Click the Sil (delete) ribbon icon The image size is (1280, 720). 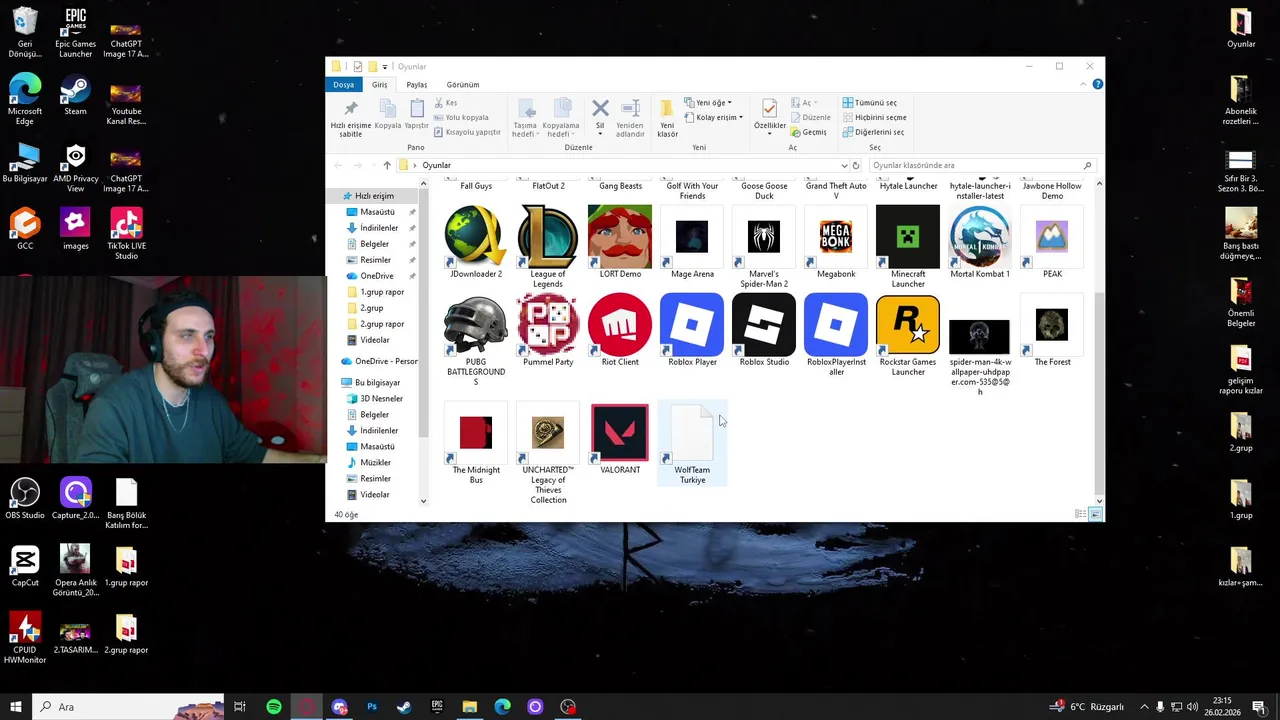coord(600,115)
